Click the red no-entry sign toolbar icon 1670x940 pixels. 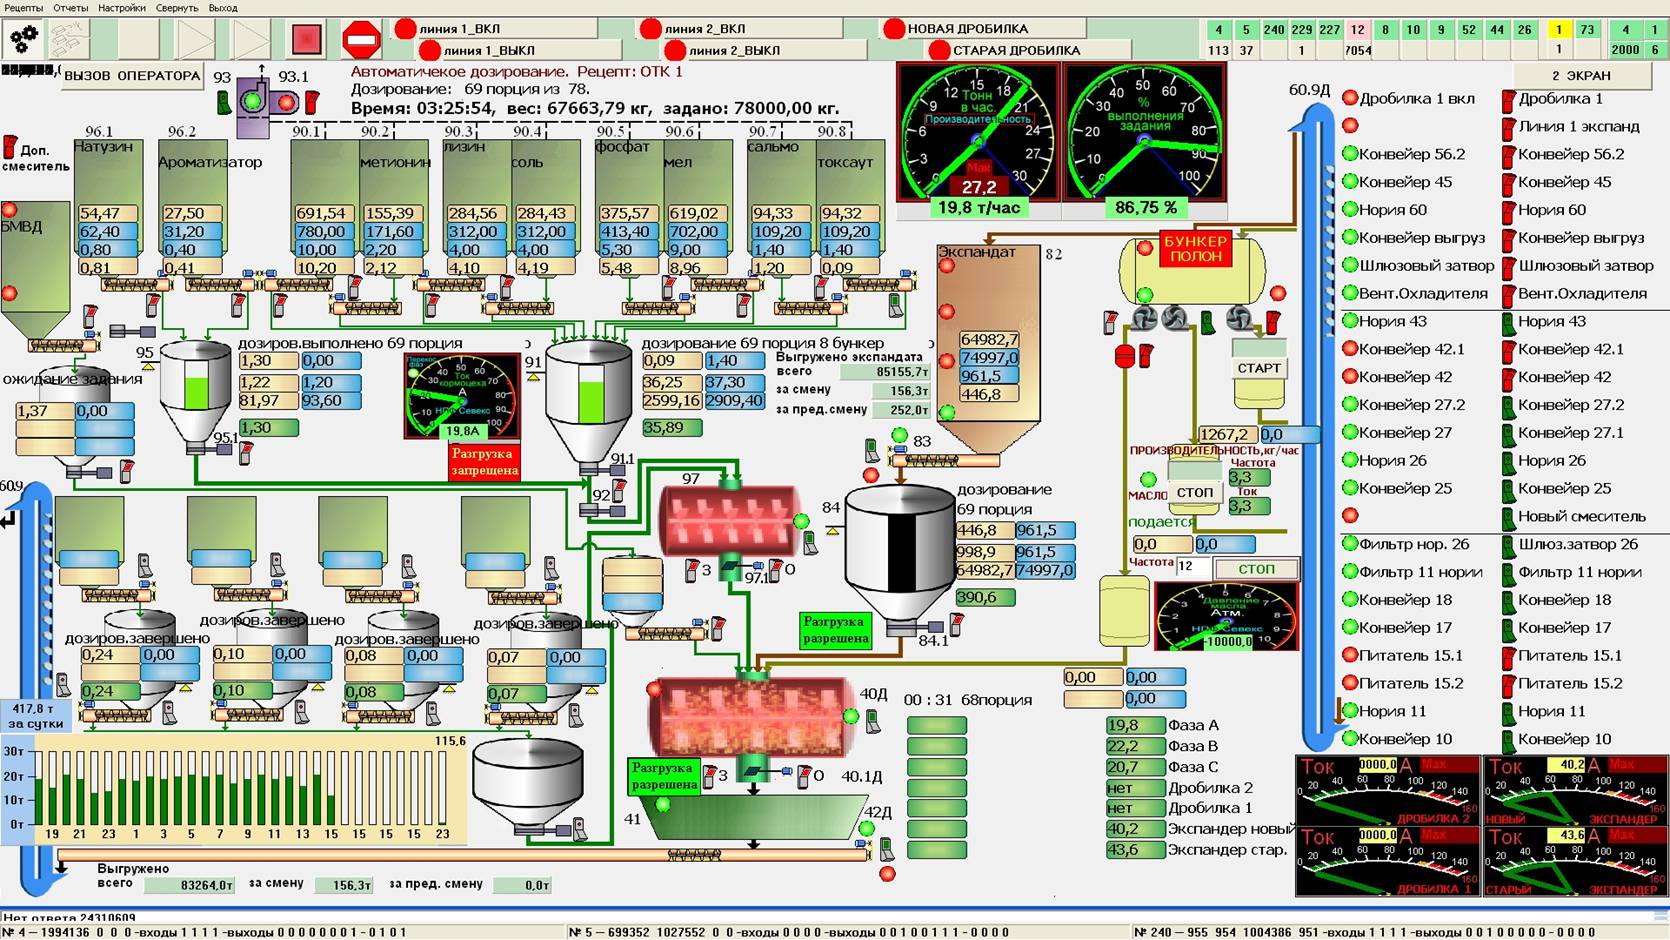coord(361,40)
